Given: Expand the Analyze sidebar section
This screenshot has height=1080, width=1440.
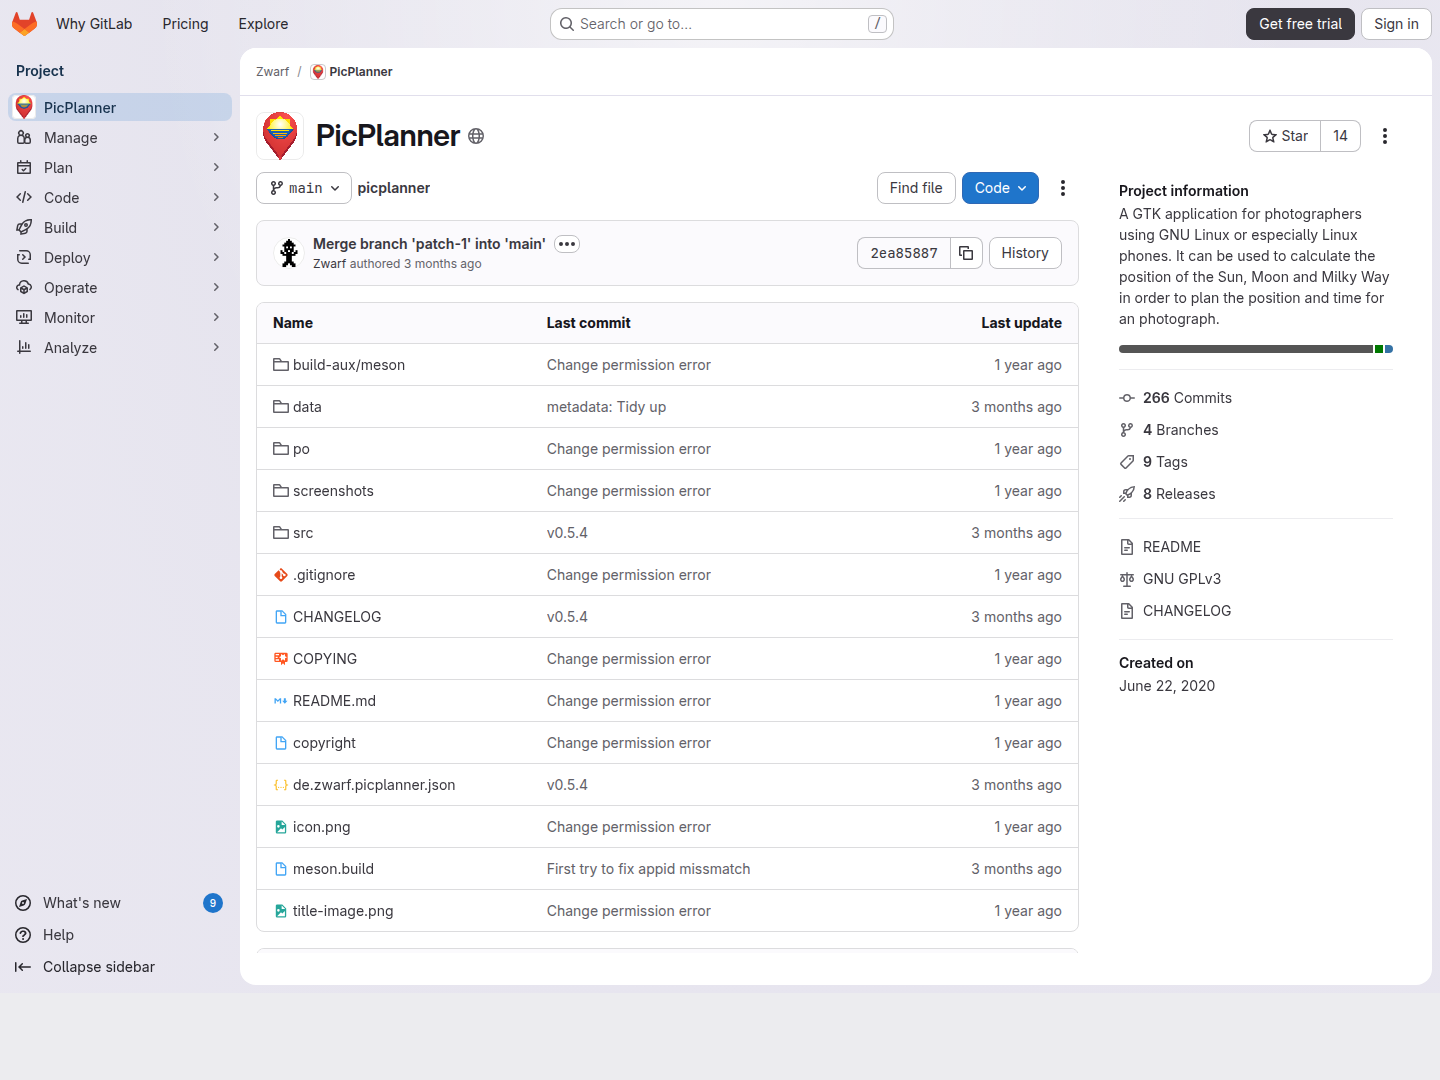Looking at the screenshot, I should (120, 348).
